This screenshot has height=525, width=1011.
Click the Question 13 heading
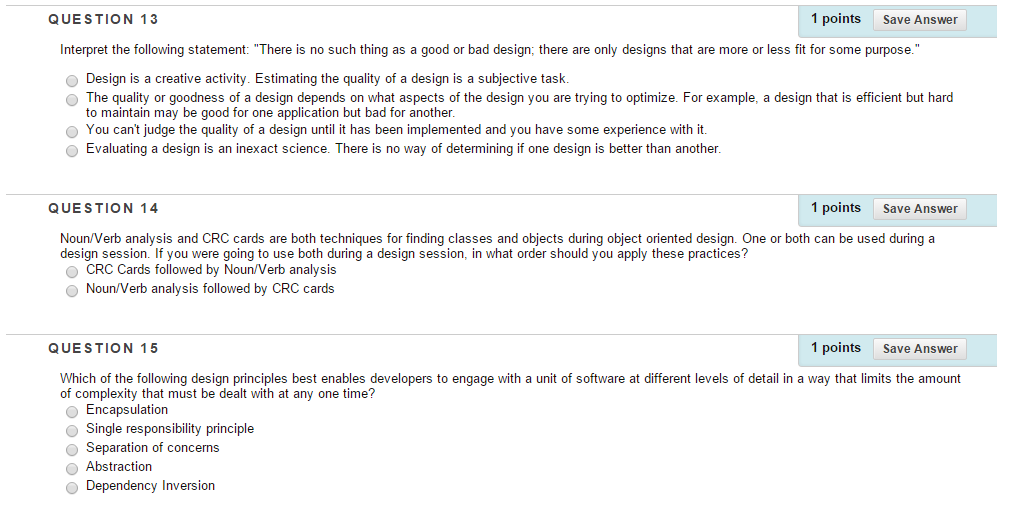click(103, 20)
